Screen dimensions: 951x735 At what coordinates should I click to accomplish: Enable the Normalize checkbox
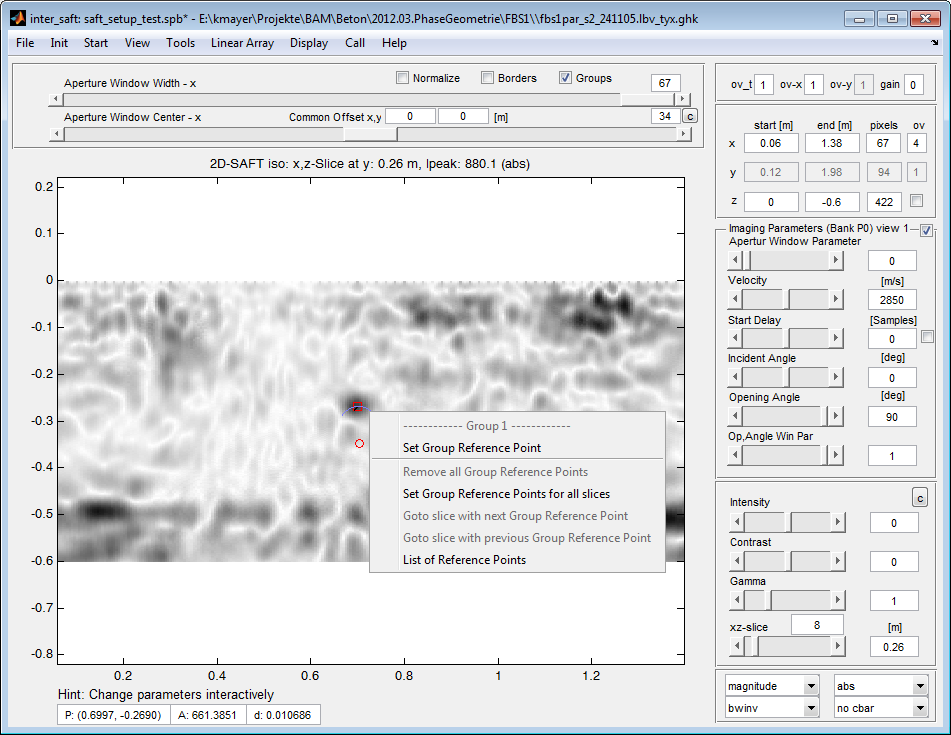pyautogui.click(x=402, y=78)
